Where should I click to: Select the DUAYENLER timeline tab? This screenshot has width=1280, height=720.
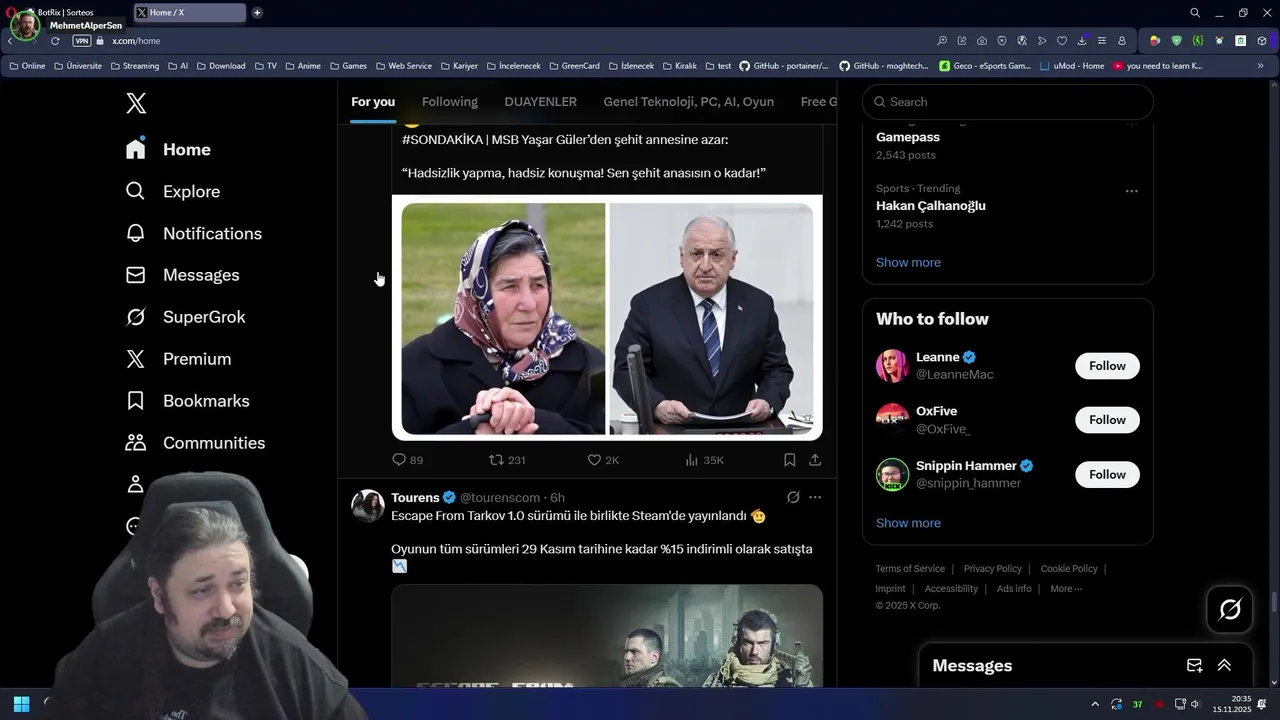[540, 102]
